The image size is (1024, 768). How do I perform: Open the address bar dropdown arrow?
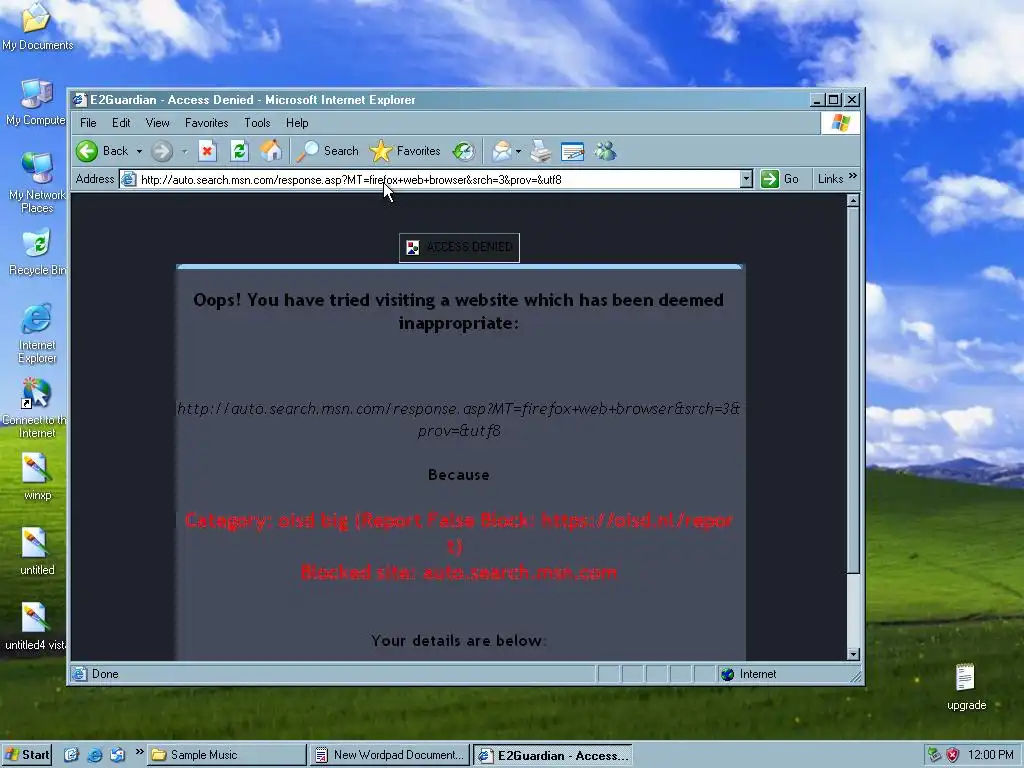pos(746,179)
